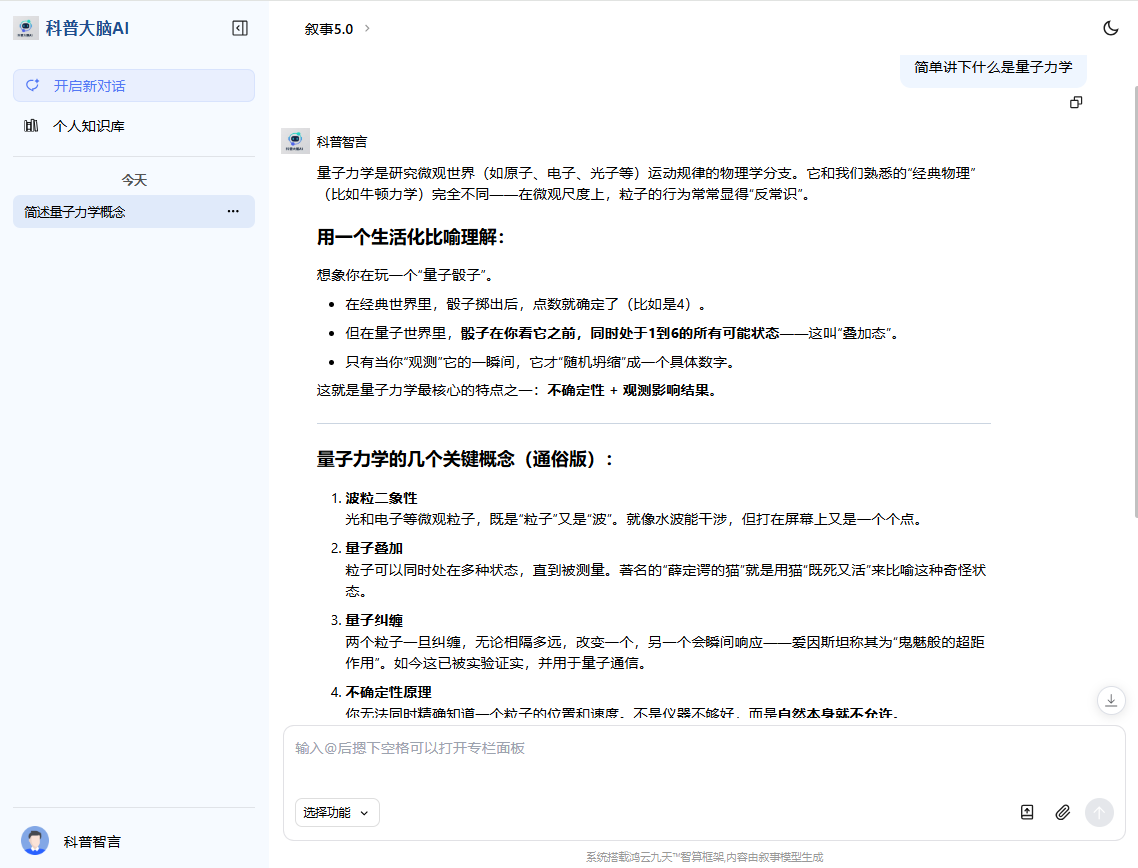Viewport: 1138px width, 868px height.
Task: Toggle dark mode with the moon icon
Action: pos(1110,28)
